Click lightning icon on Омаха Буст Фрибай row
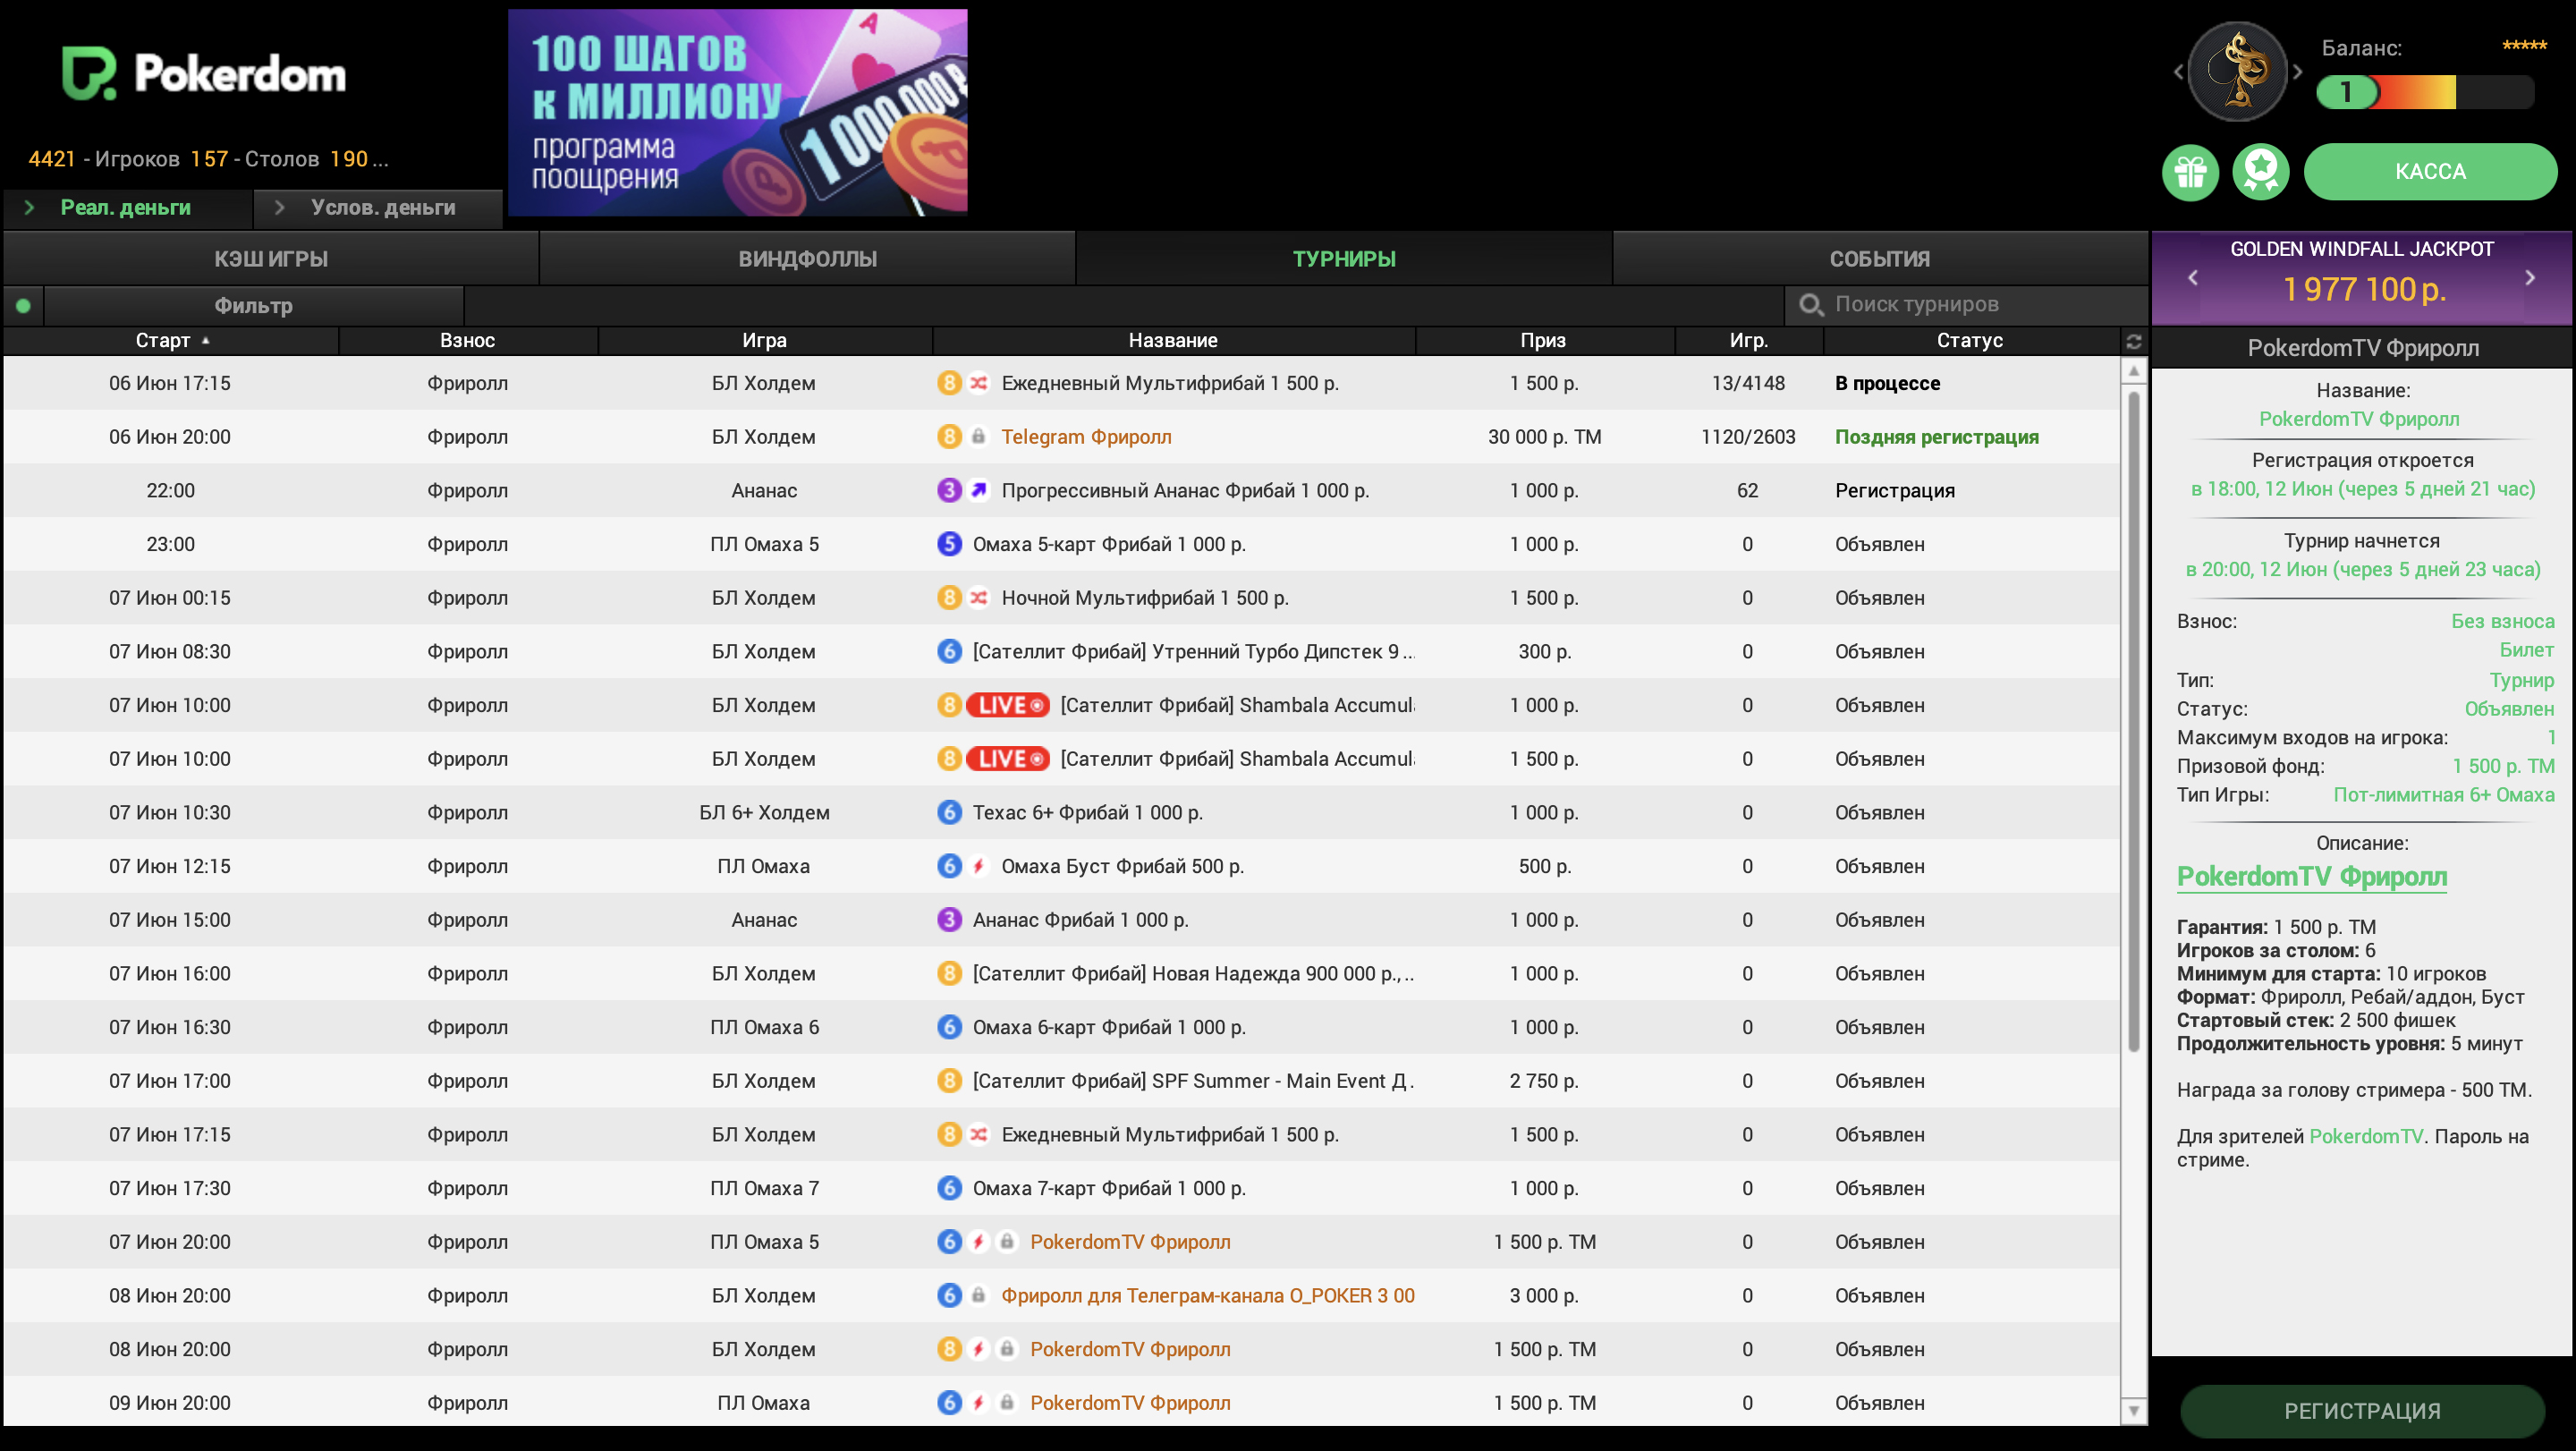Viewport: 2576px width, 1451px height. (x=979, y=866)
